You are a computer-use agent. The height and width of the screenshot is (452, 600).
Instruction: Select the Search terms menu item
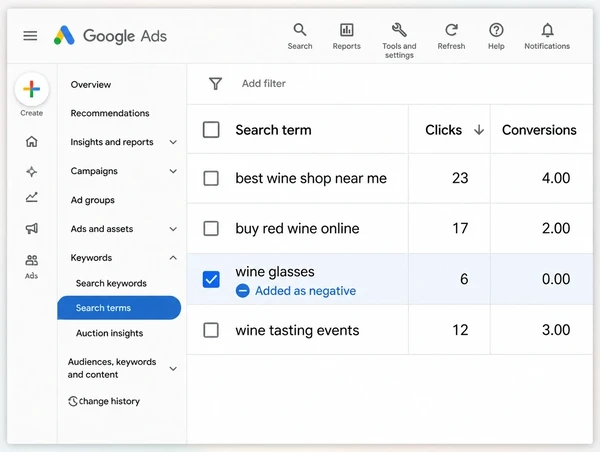119,308
